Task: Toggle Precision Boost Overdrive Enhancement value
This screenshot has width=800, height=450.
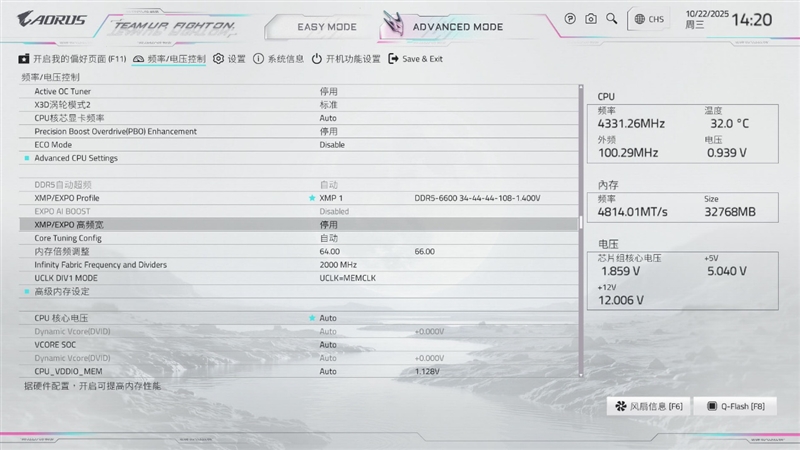Action: (329, 131)
